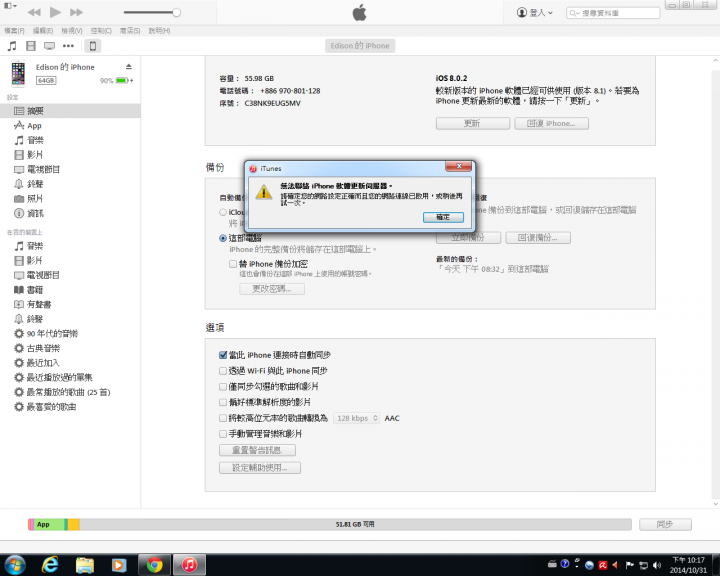Screen dimensions: 720x576
Task: Open the Help (說明) menu
Action: (x=159, y=31)
